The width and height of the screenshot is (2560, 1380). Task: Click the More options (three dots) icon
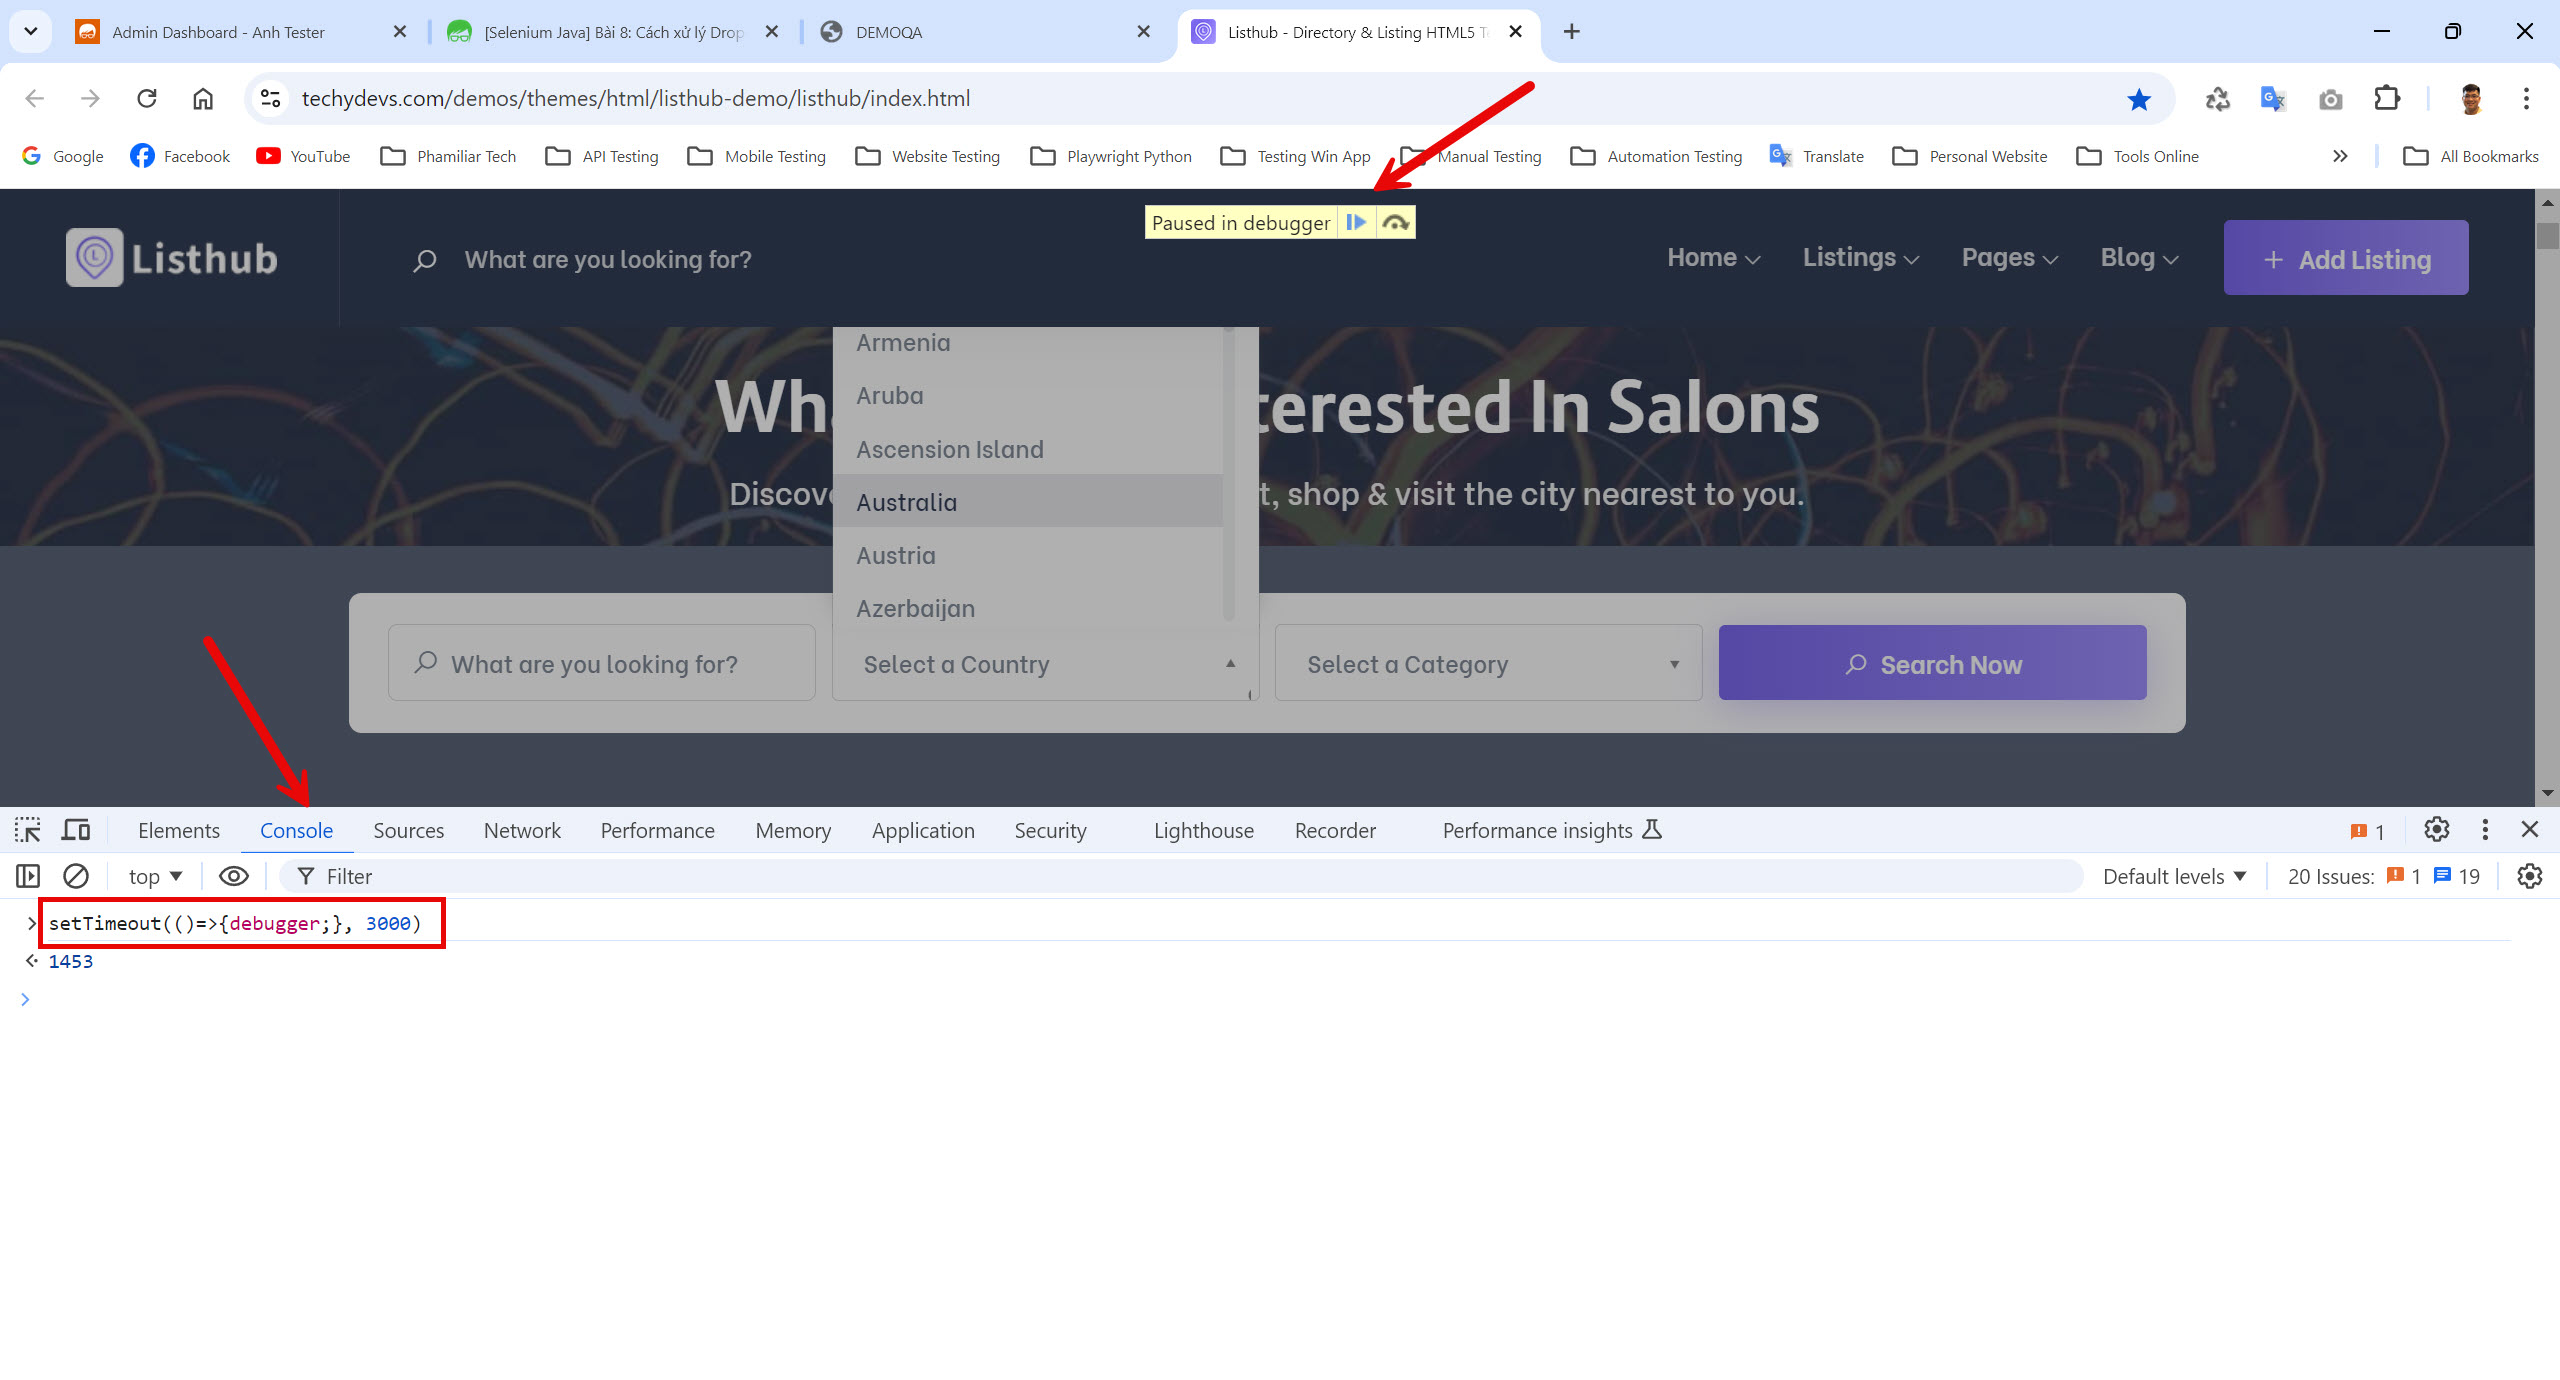[2485, 829]
